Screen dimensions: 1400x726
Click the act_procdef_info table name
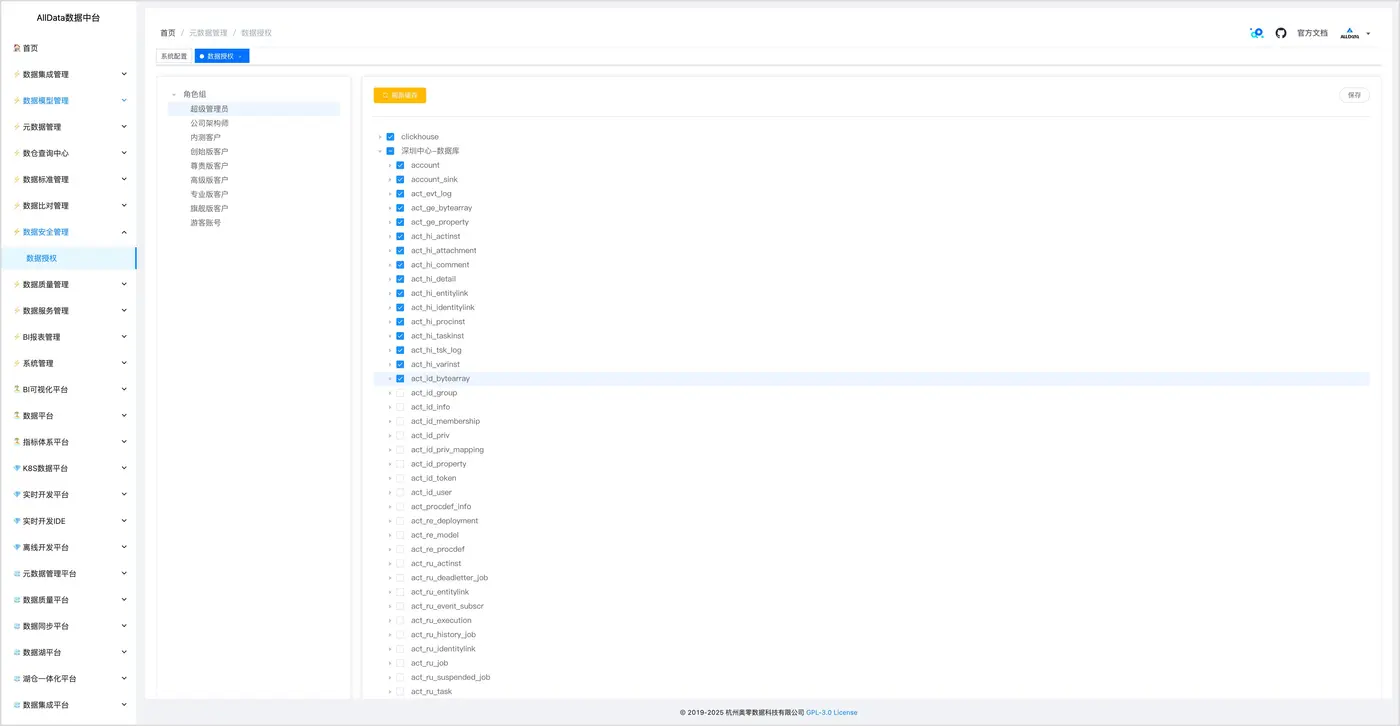coord(441,507)
